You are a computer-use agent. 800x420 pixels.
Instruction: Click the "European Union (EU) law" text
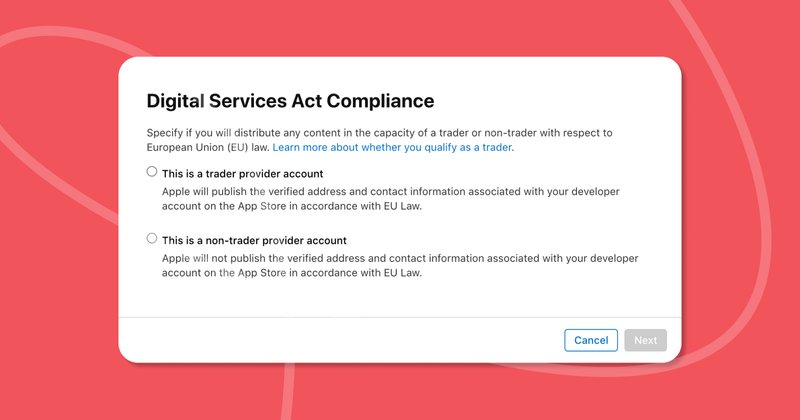pyautogui.click(x=207, y=147)
